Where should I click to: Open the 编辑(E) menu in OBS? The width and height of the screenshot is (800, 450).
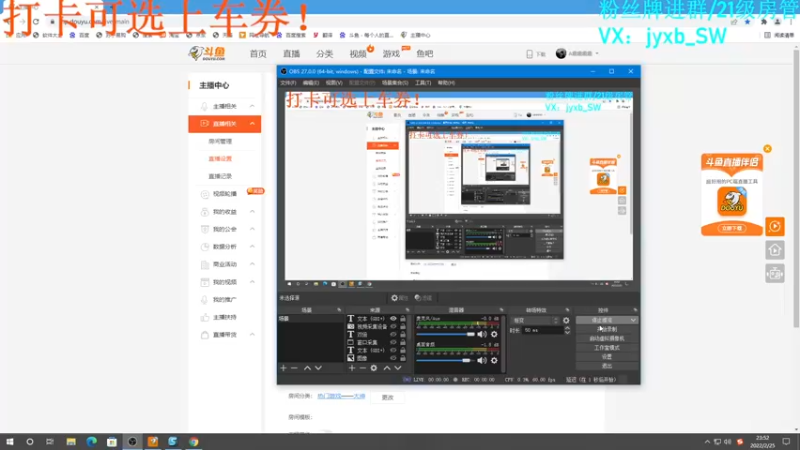[x=311, y=83]
